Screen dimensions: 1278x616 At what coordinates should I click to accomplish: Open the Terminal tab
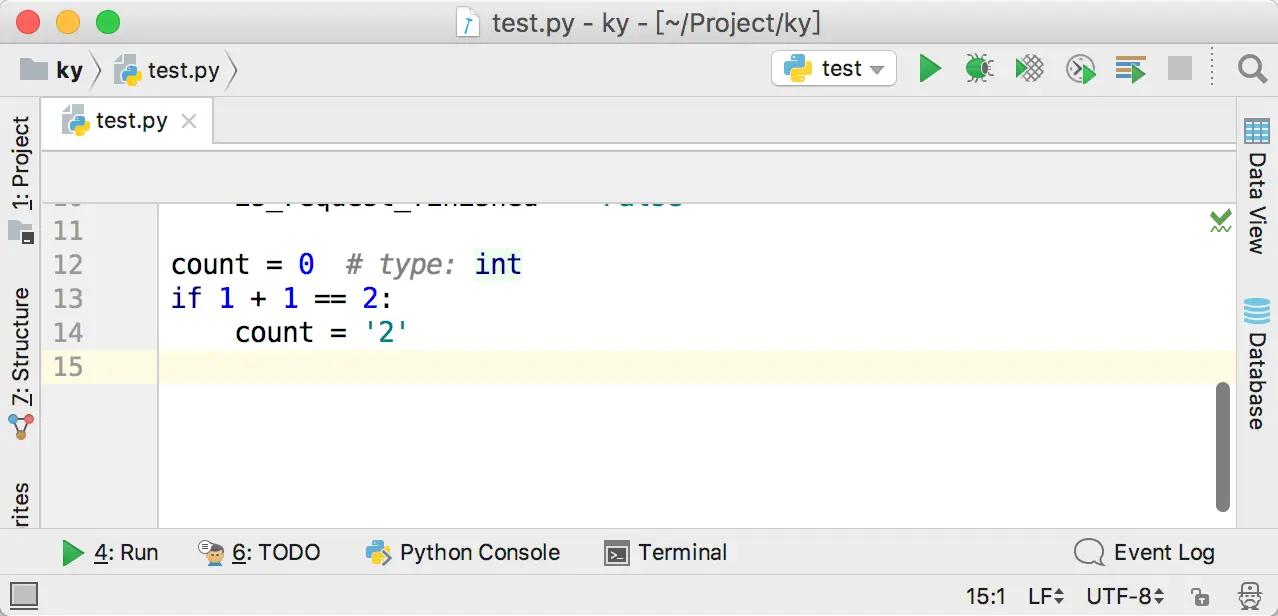click(666, 552)
